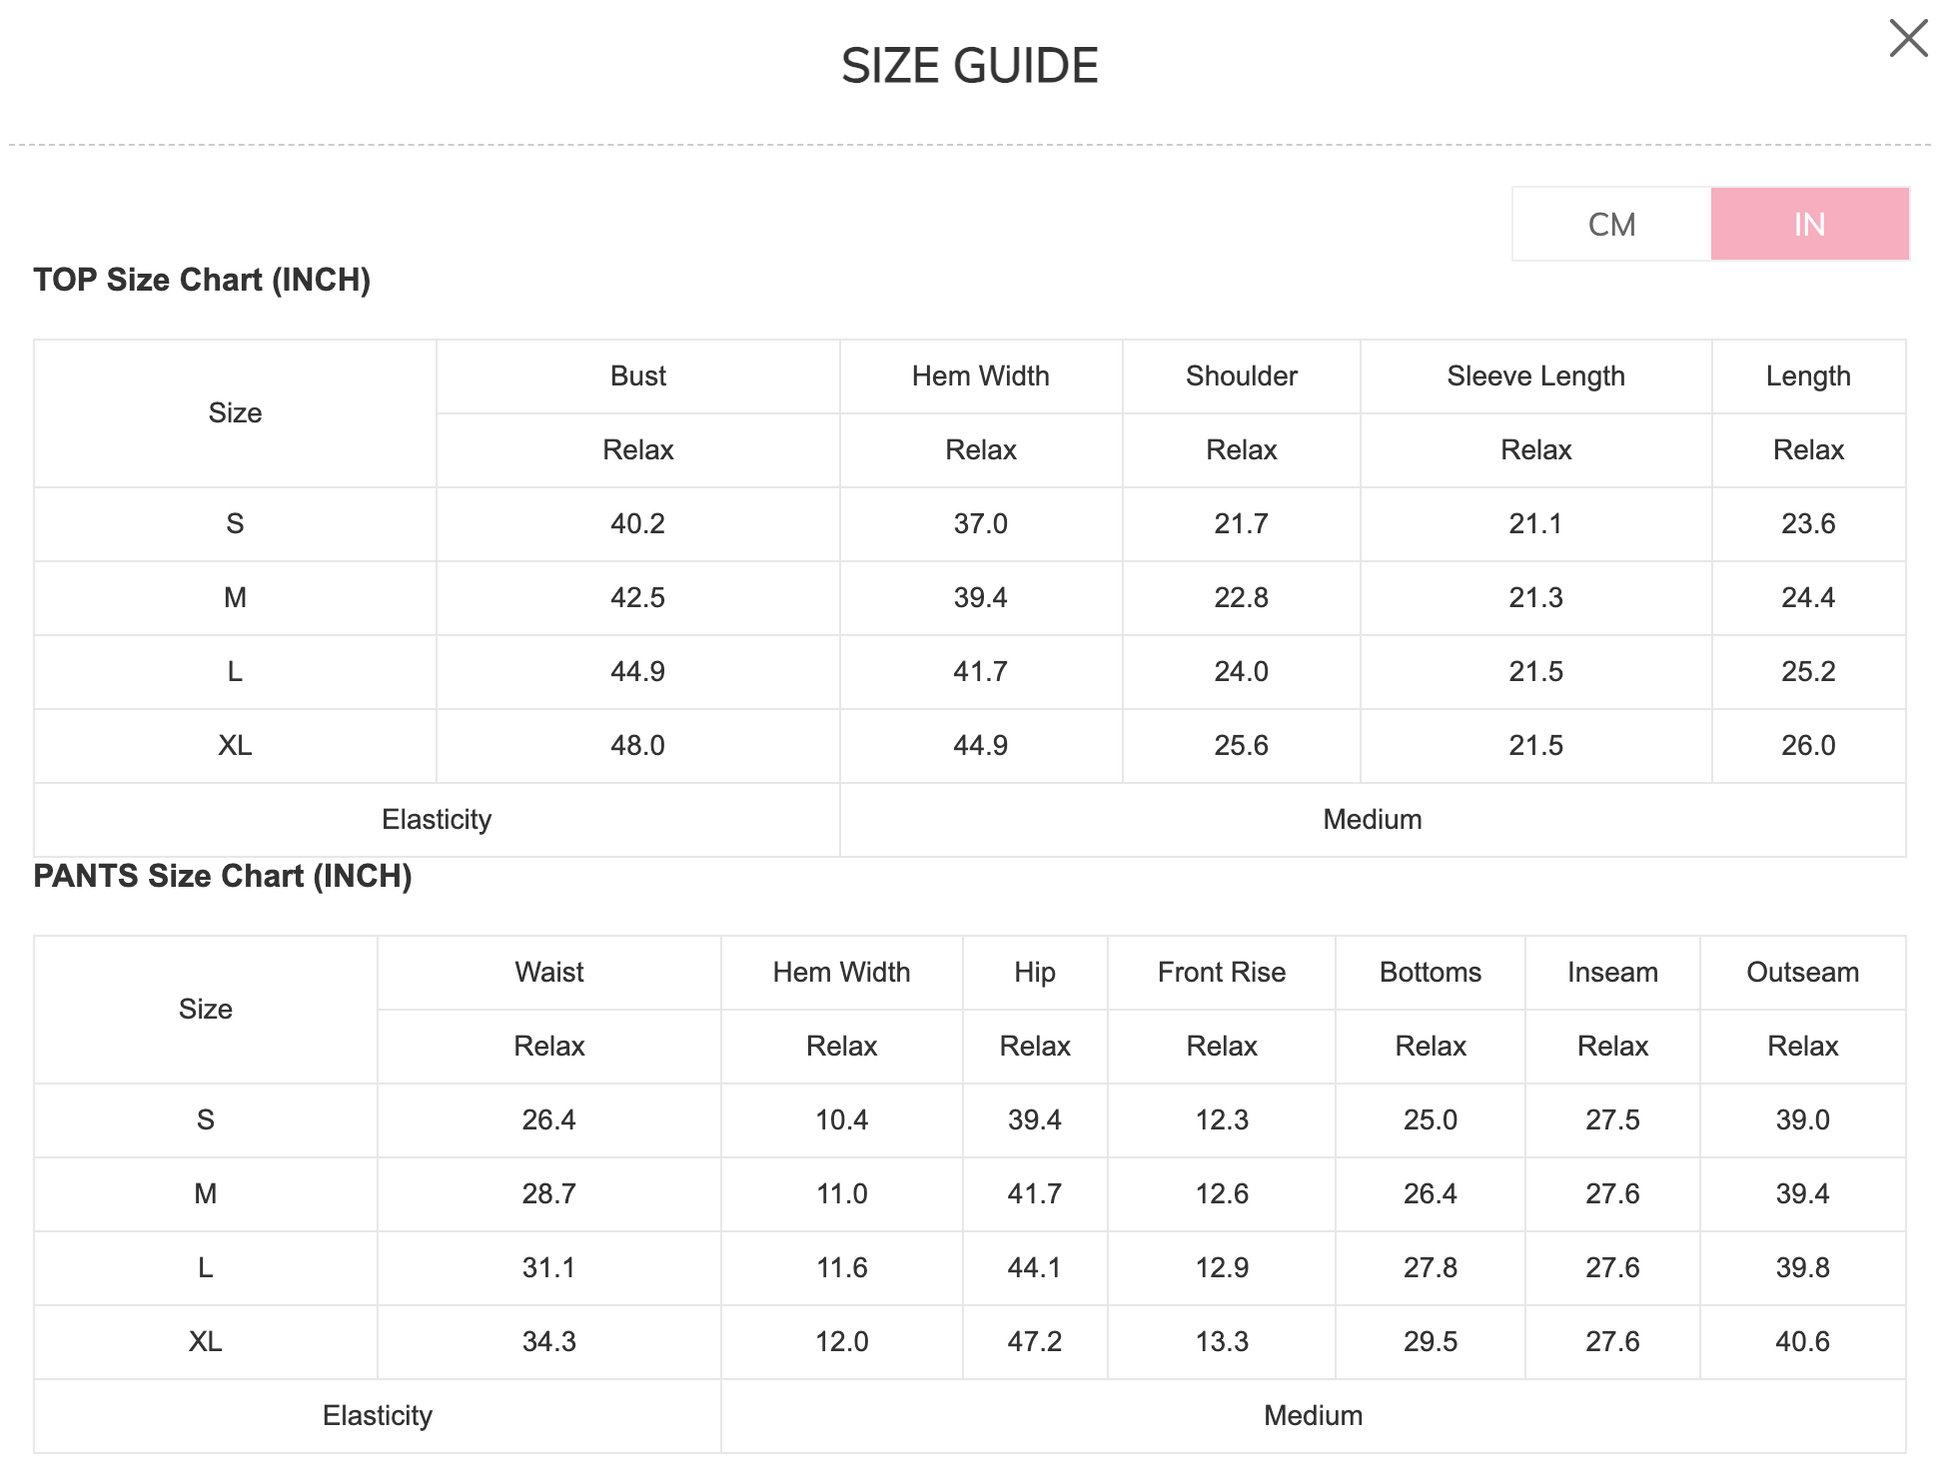Screen dimensions: 1946x1470
Task: Click Elasticity label in pants chart
Action: click(377, 1415)
